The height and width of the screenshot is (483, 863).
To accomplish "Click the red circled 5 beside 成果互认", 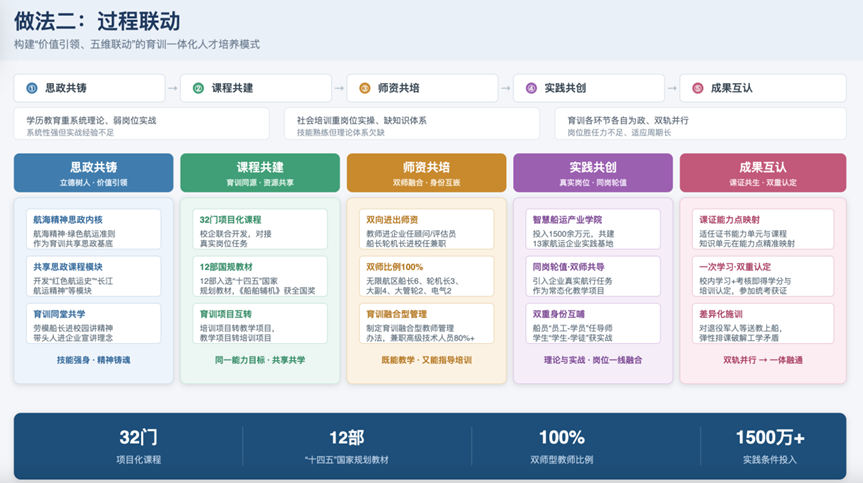I will (x=698, y=88).
